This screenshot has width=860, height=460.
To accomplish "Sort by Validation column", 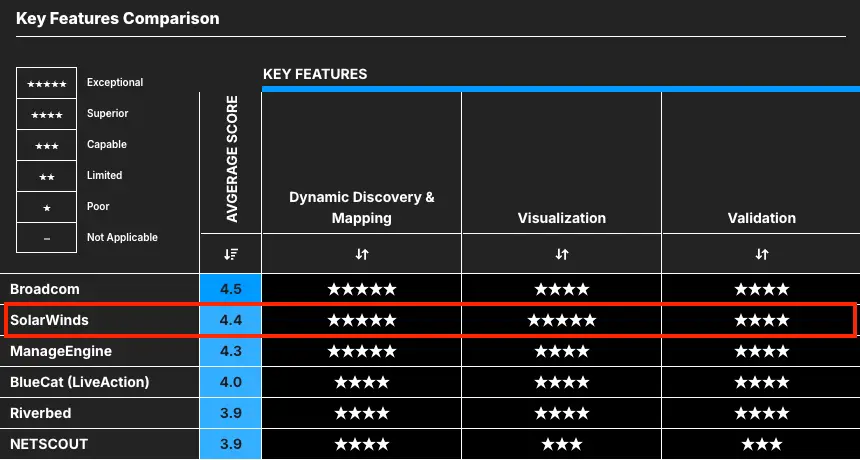I will coord(762,254).
